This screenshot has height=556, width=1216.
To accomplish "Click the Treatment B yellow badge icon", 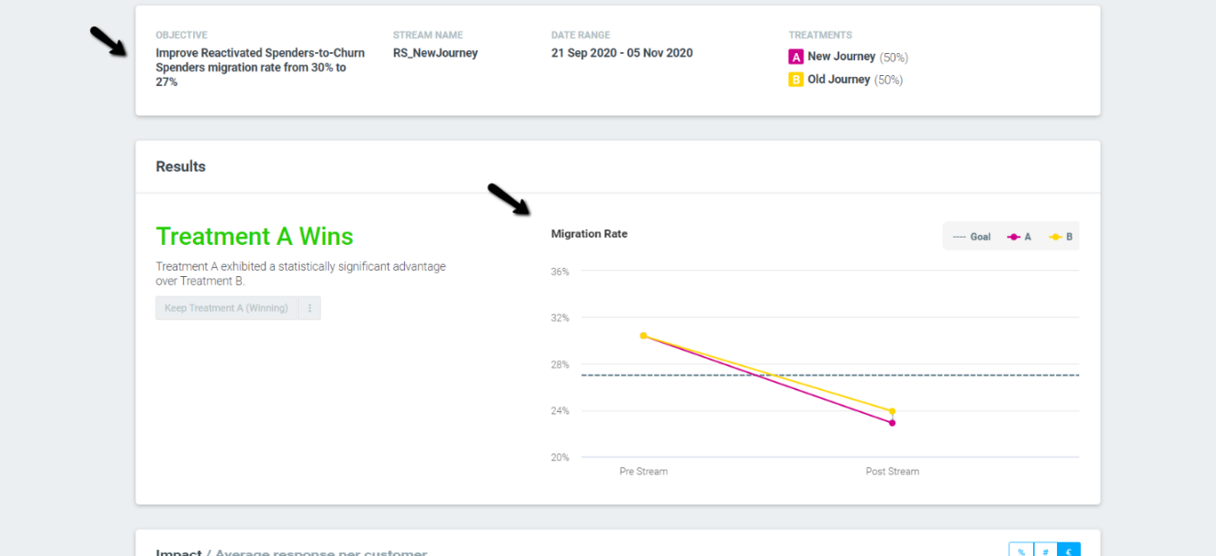I will tap(796, 80).
